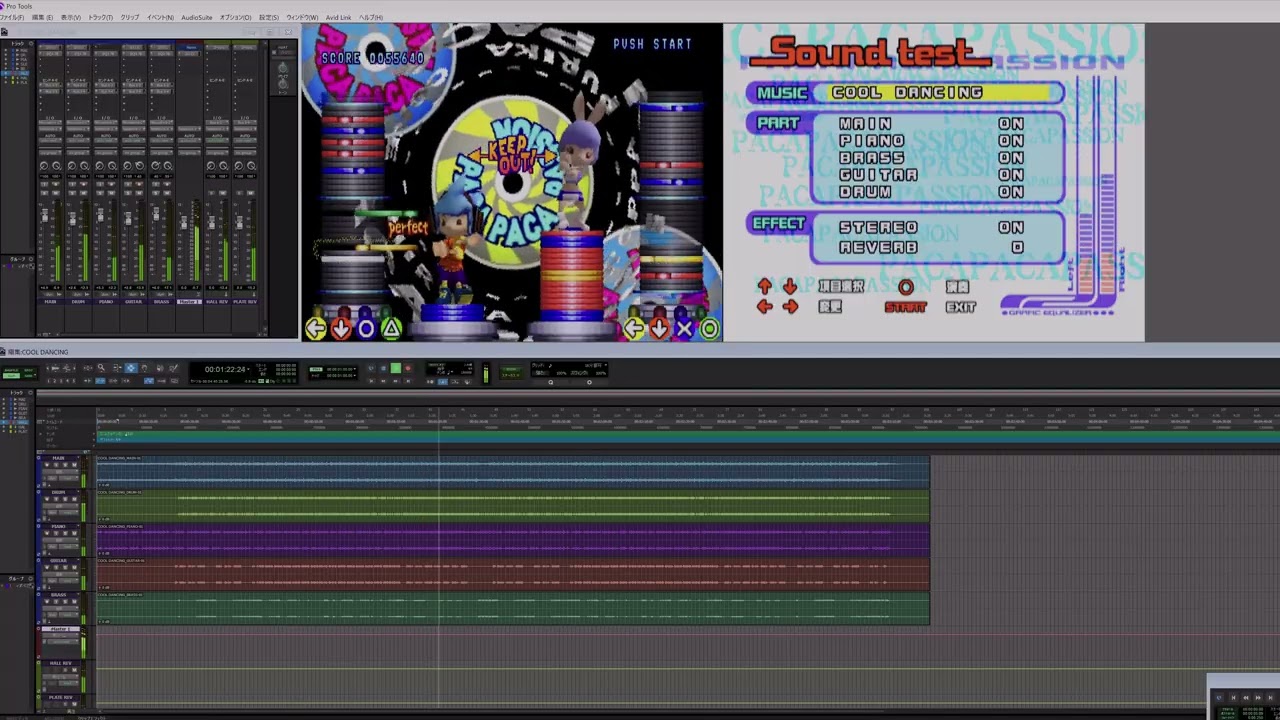Screen dimensions: 1280x720
Task: Select the Grabber hand tool
Action: point(144,368)
